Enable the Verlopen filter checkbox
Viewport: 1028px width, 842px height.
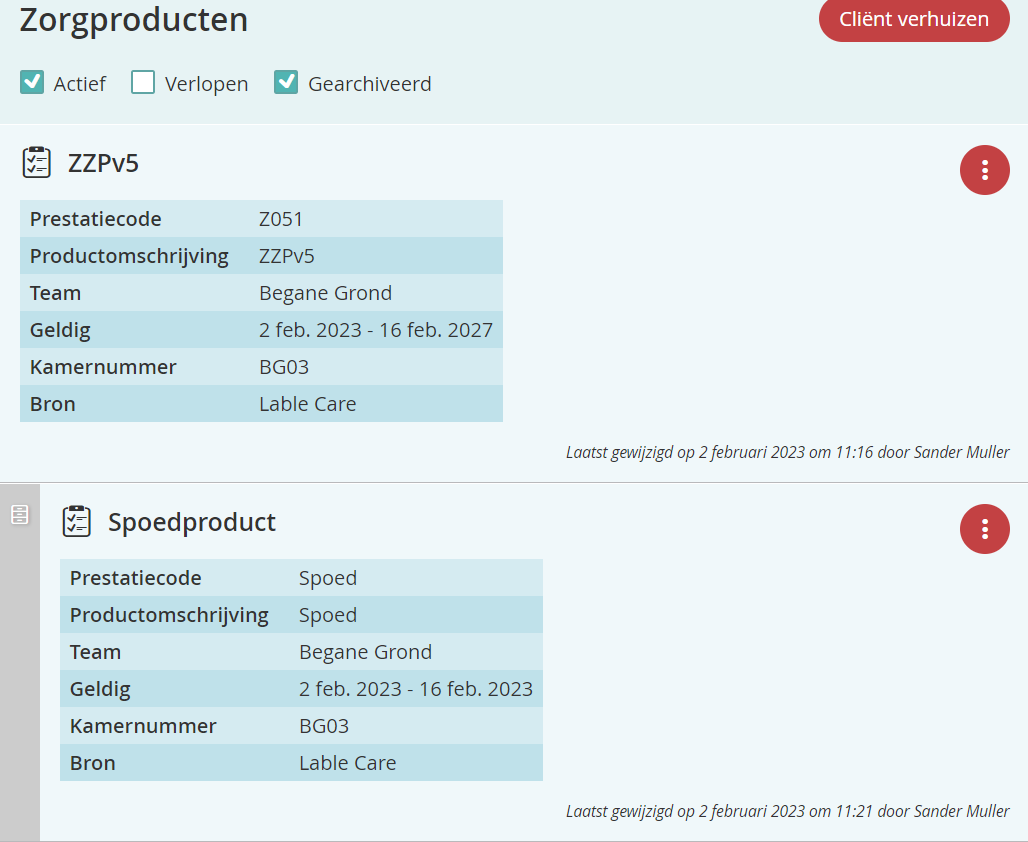(143, 83)
